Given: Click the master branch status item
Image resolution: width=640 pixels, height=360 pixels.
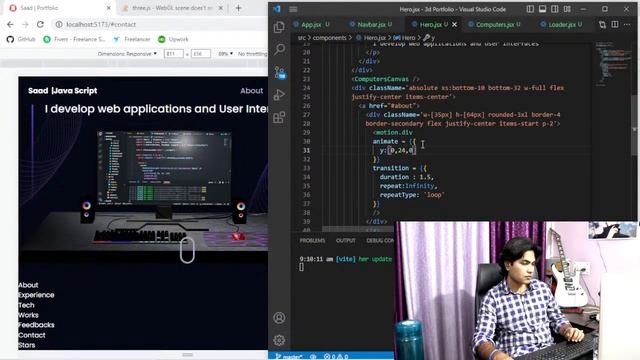Looking at the screenshot, I should tap(289, 356).
